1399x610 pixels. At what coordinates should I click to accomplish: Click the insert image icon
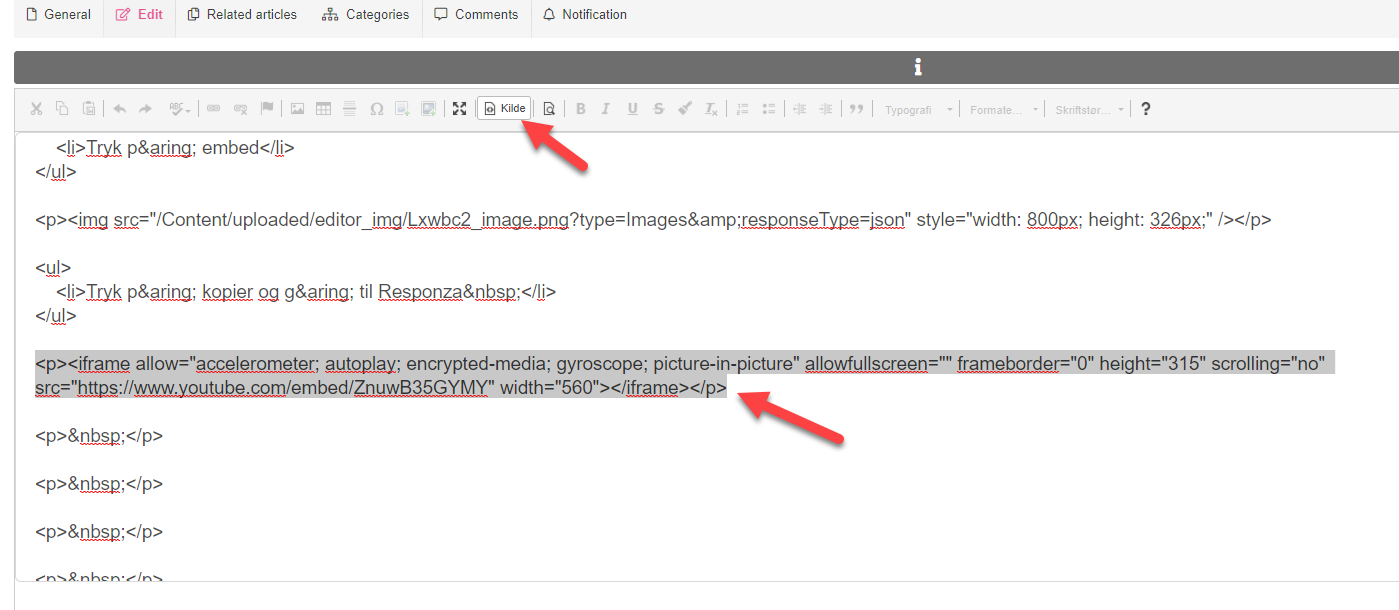click(297, 109)
